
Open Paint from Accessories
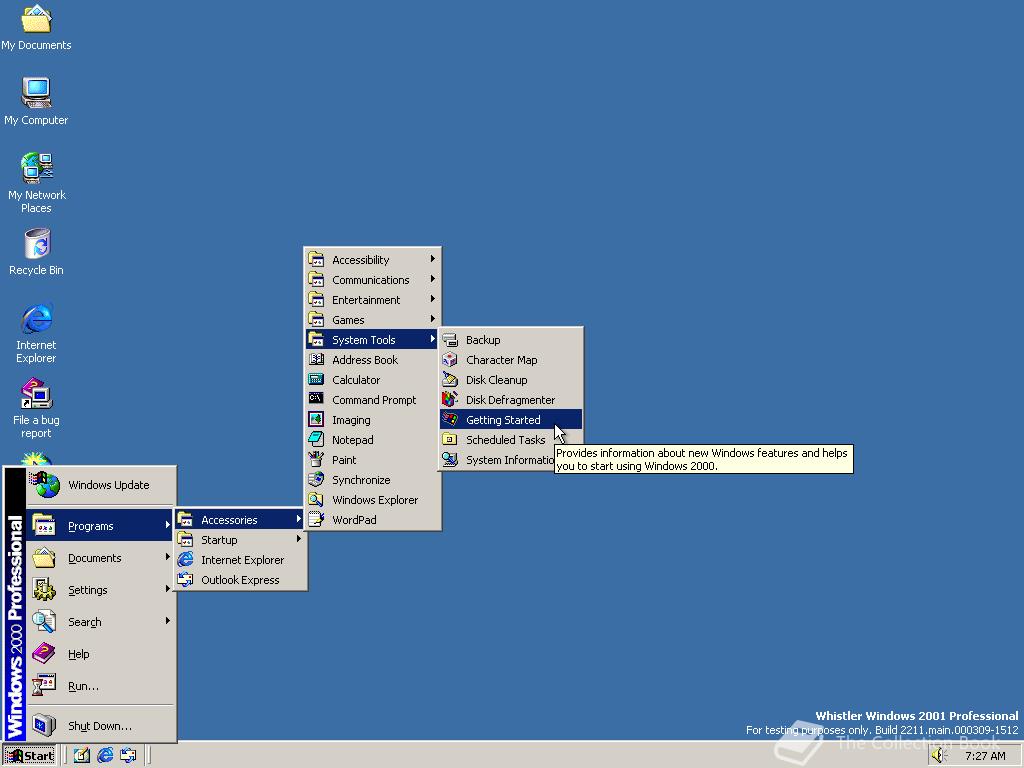tap(372, 460)
